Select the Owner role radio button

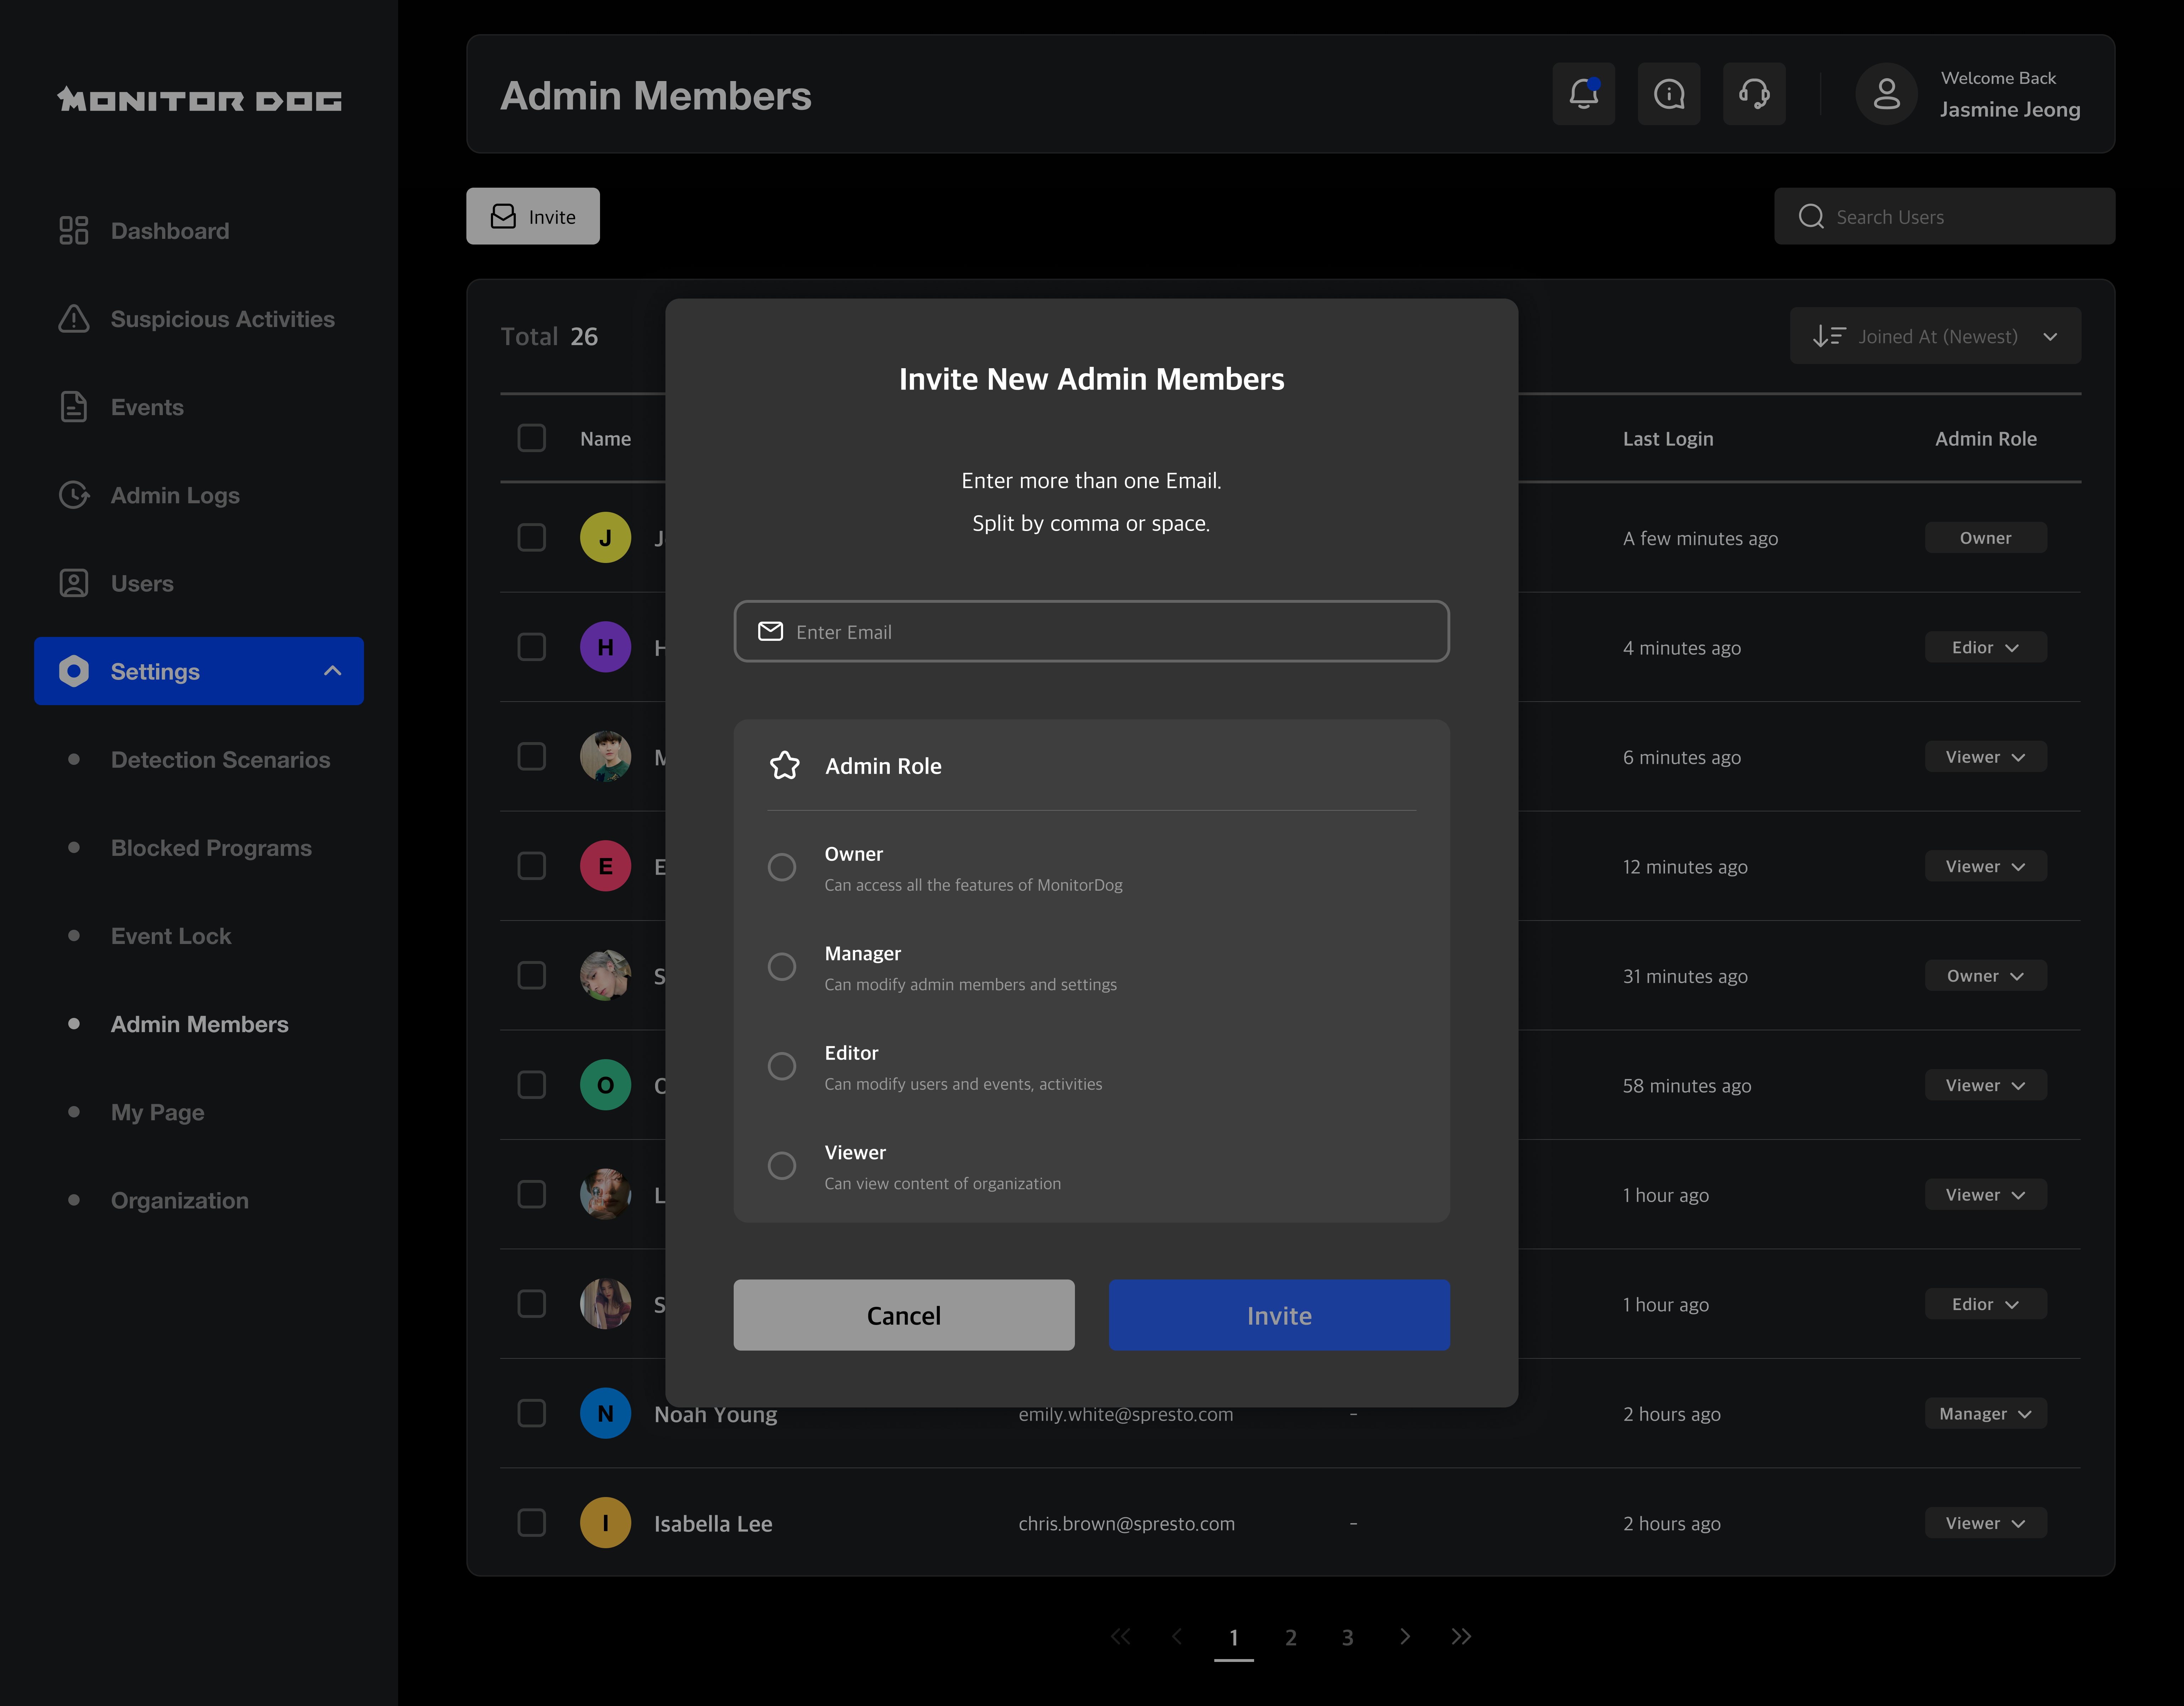pos(782,867)
